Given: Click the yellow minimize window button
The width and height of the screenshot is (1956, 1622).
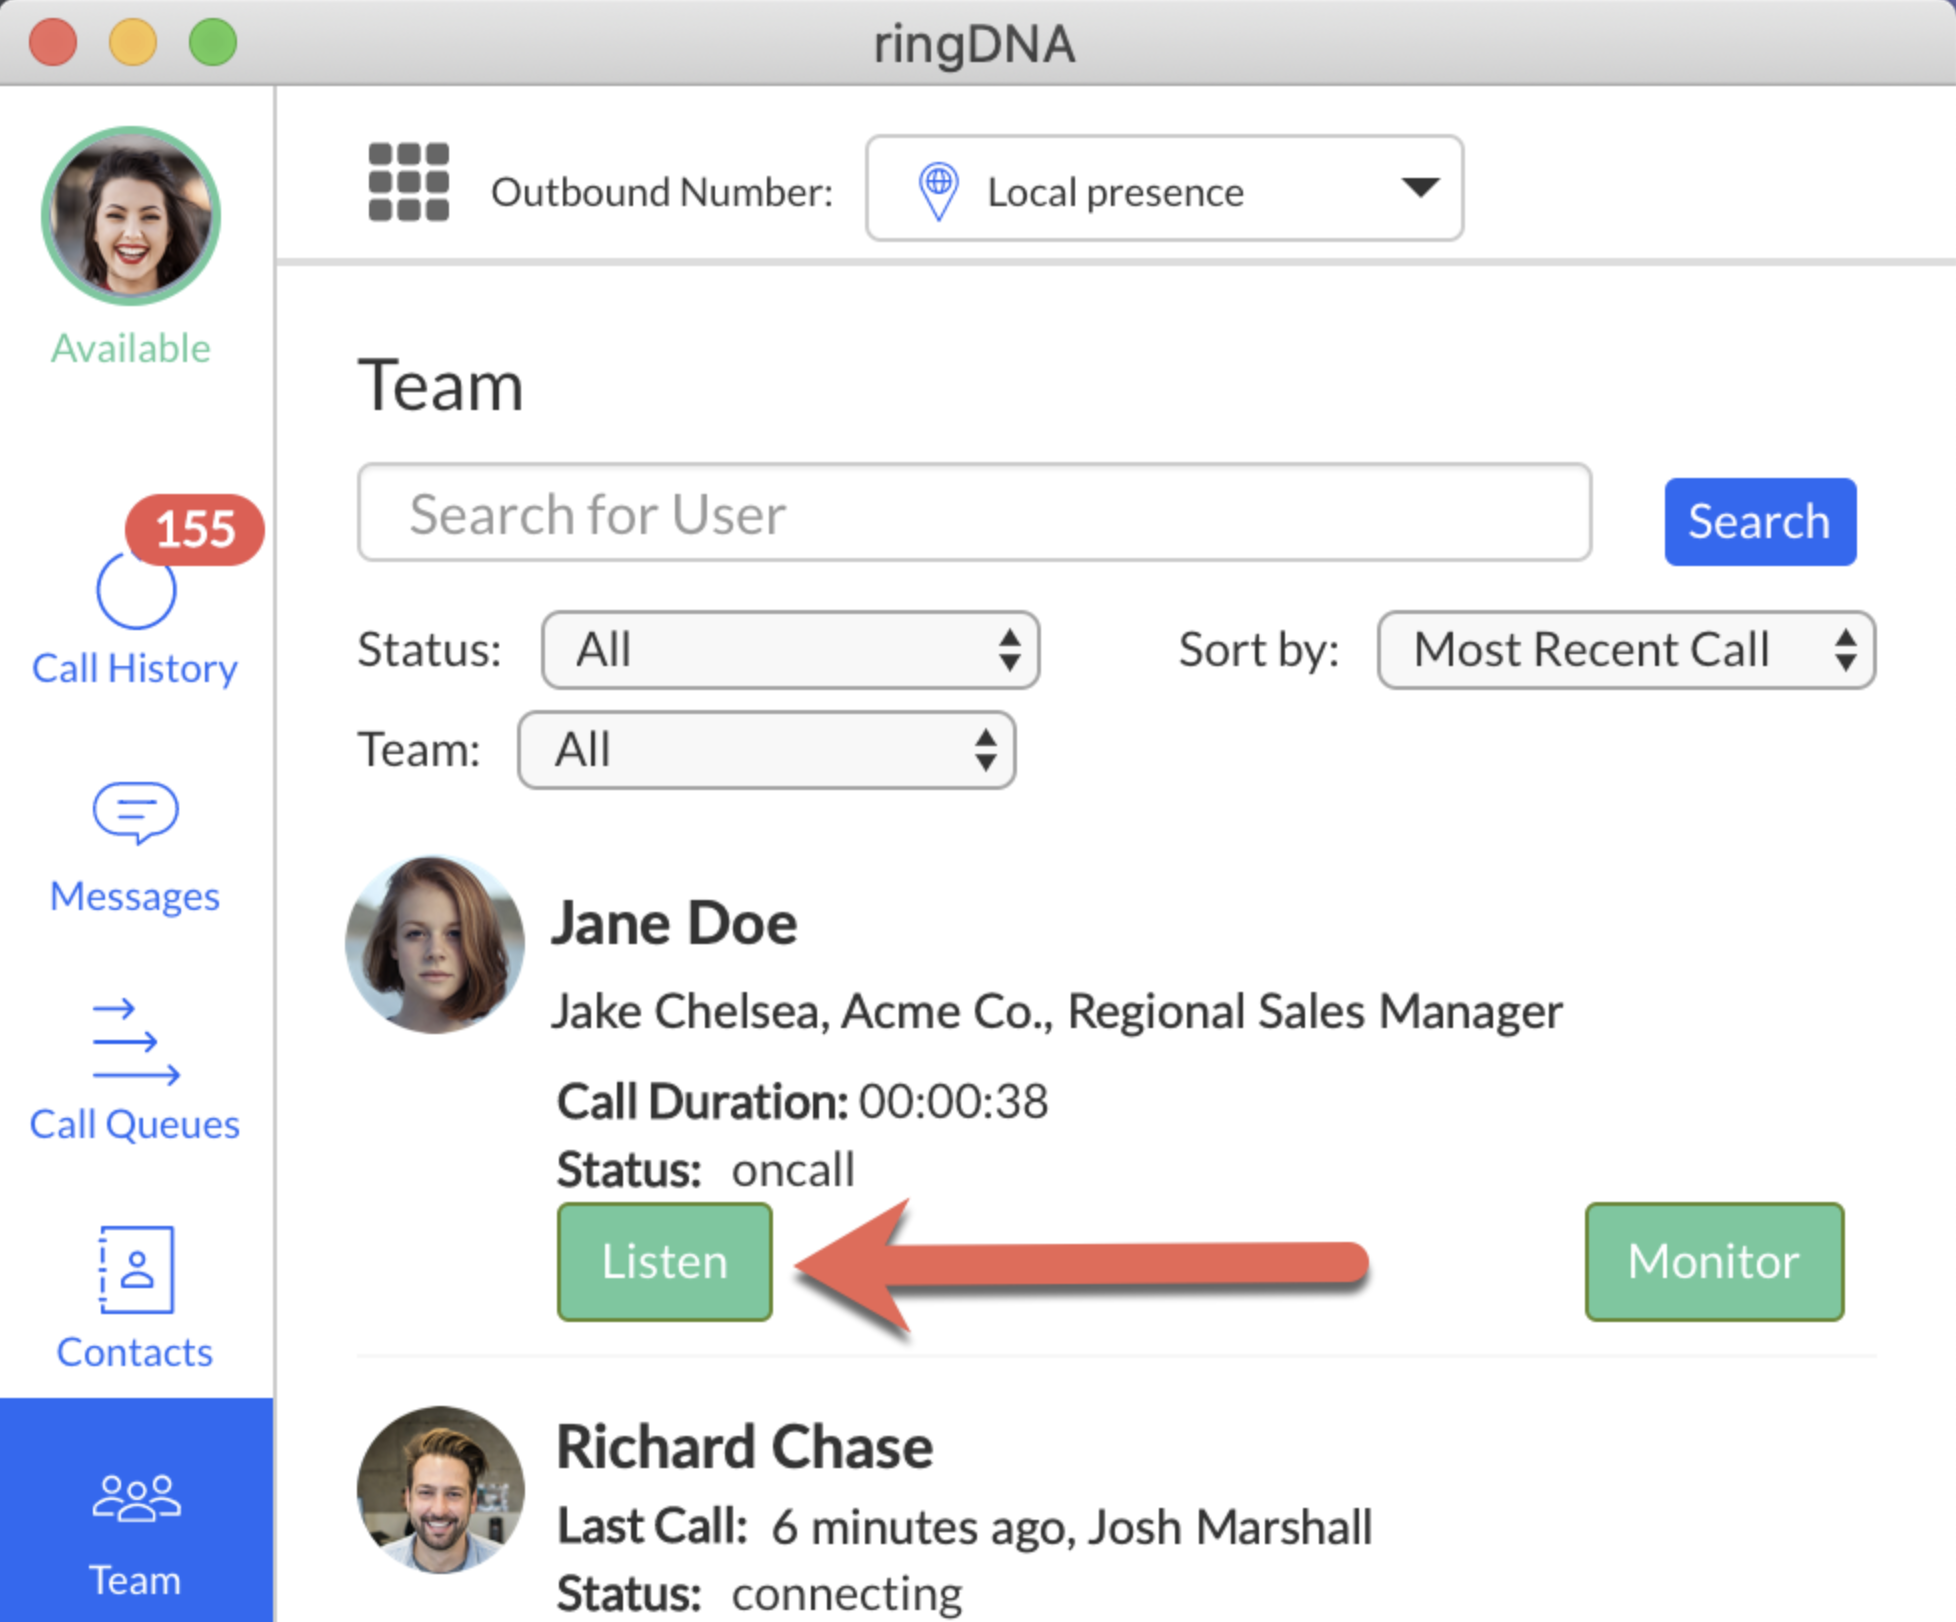Looking at the screenshot, I should coord(133,42).
